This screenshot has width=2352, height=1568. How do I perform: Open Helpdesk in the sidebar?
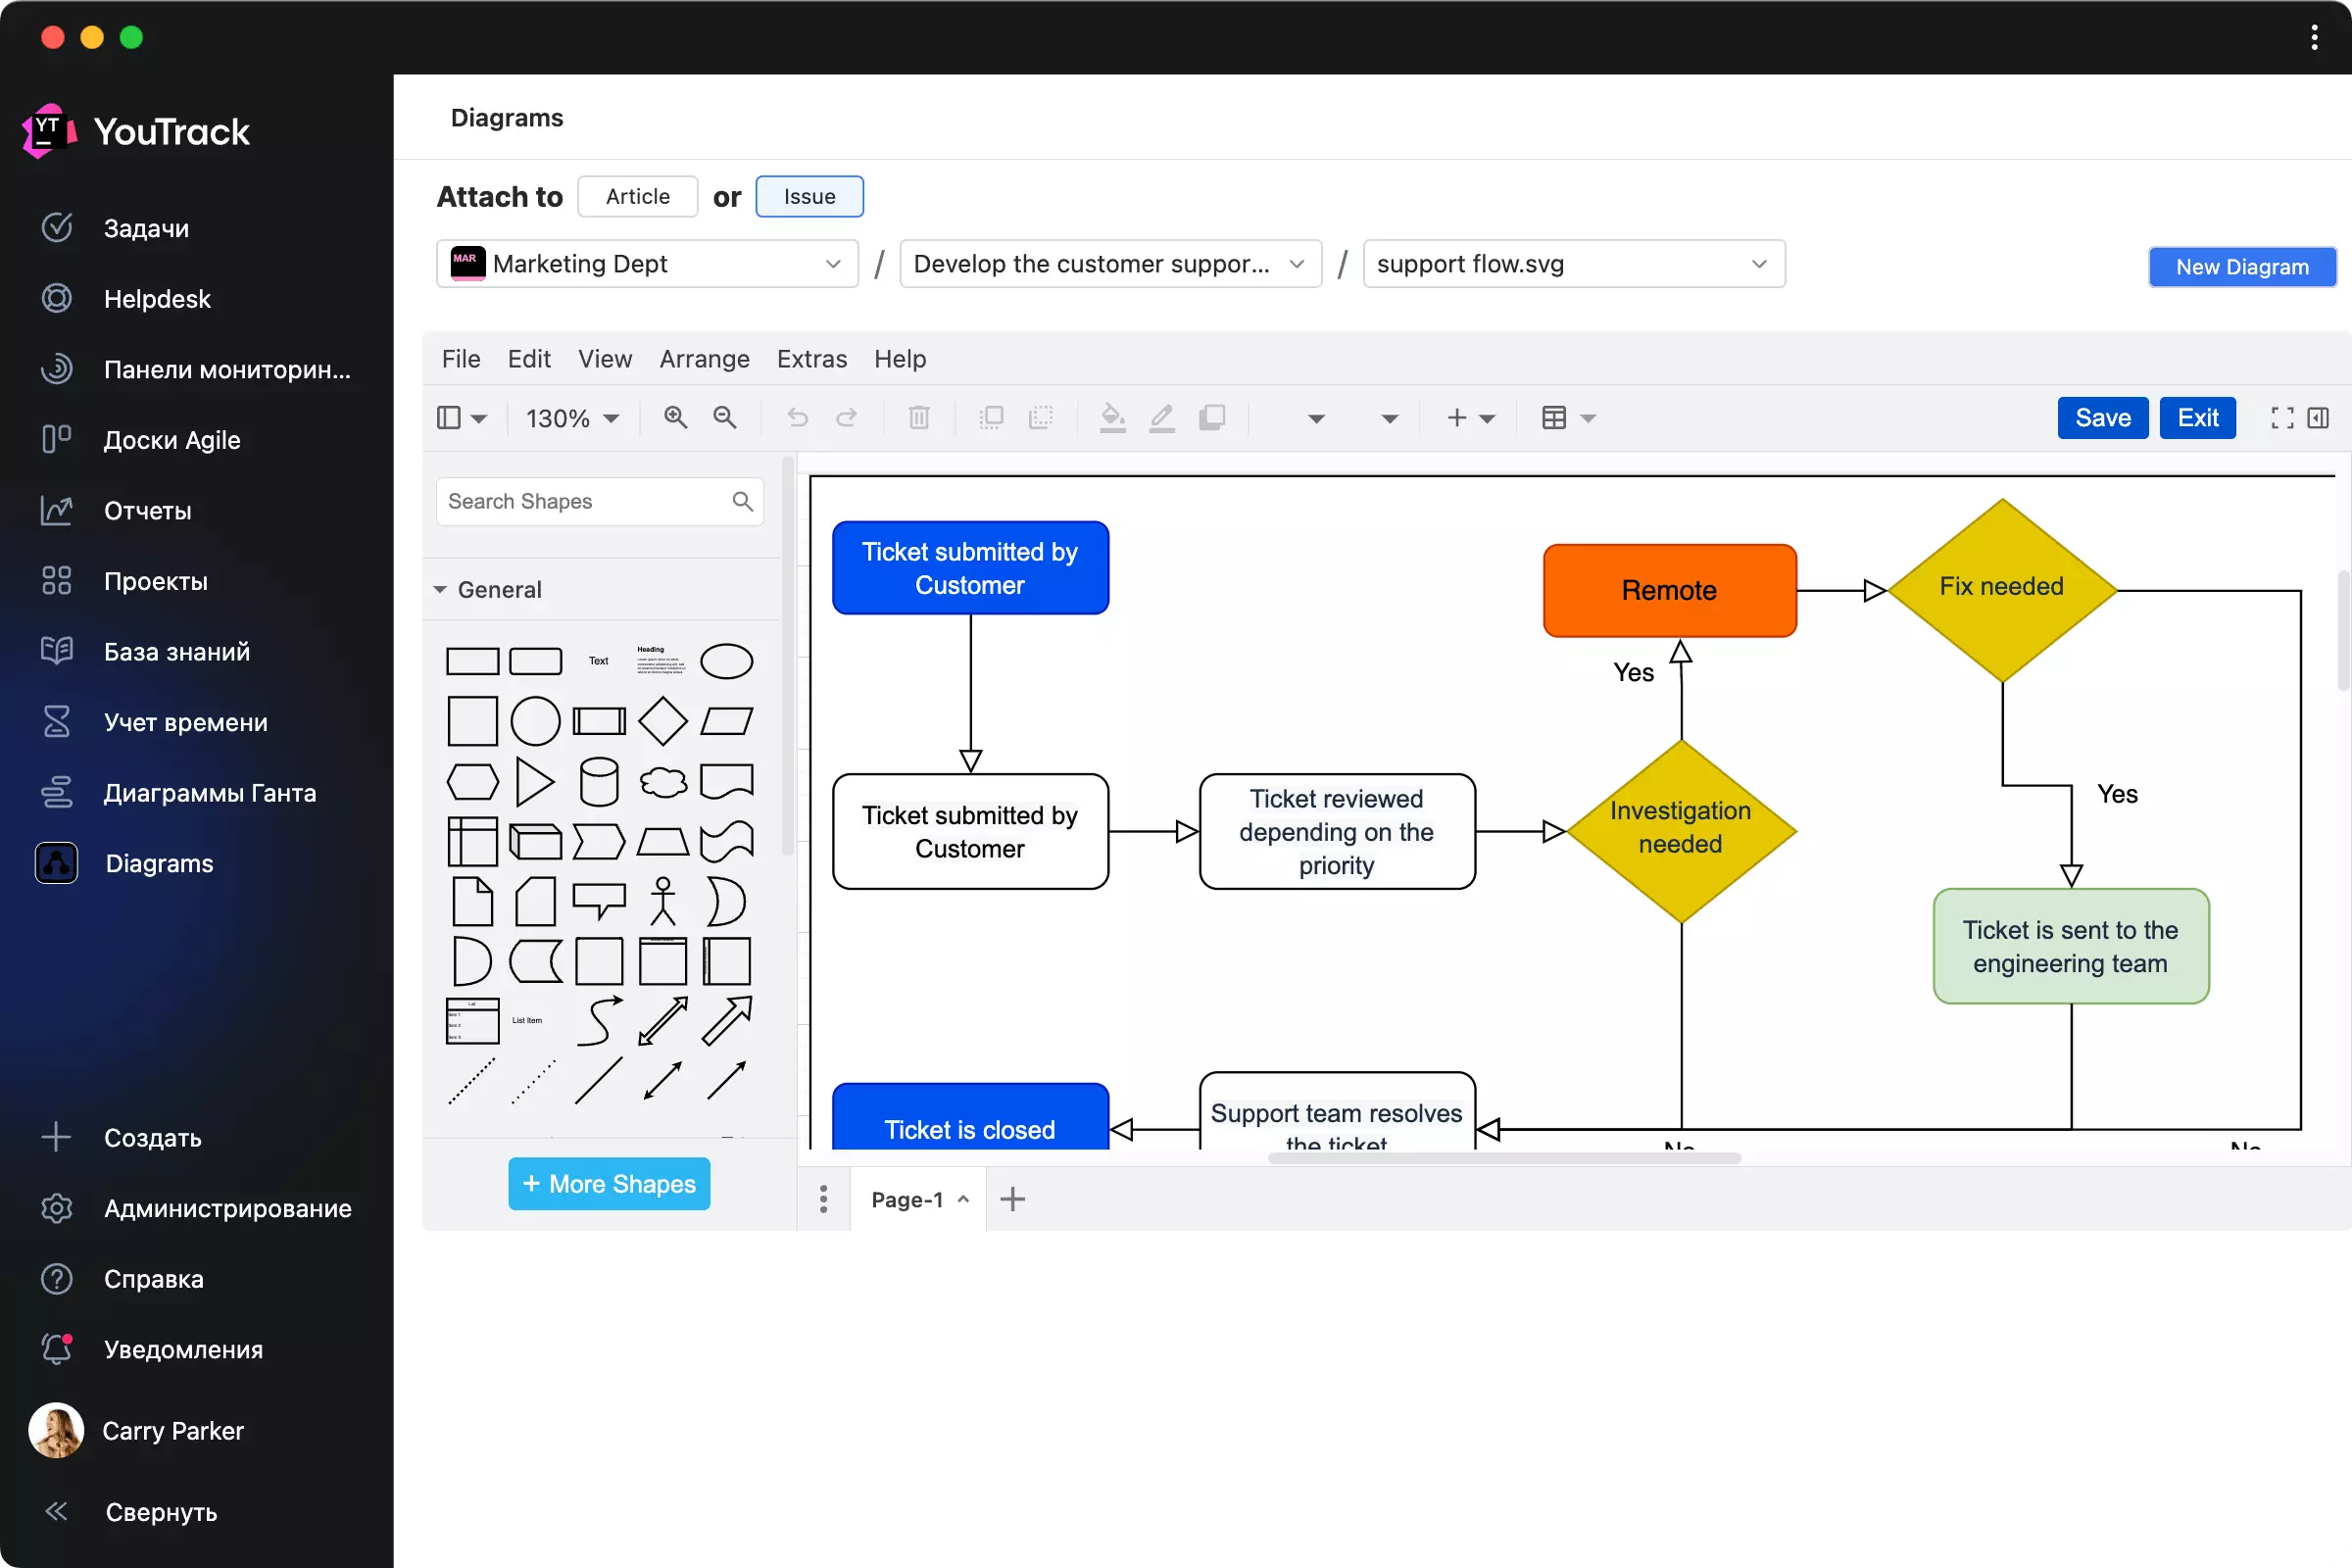pos(157,298)
